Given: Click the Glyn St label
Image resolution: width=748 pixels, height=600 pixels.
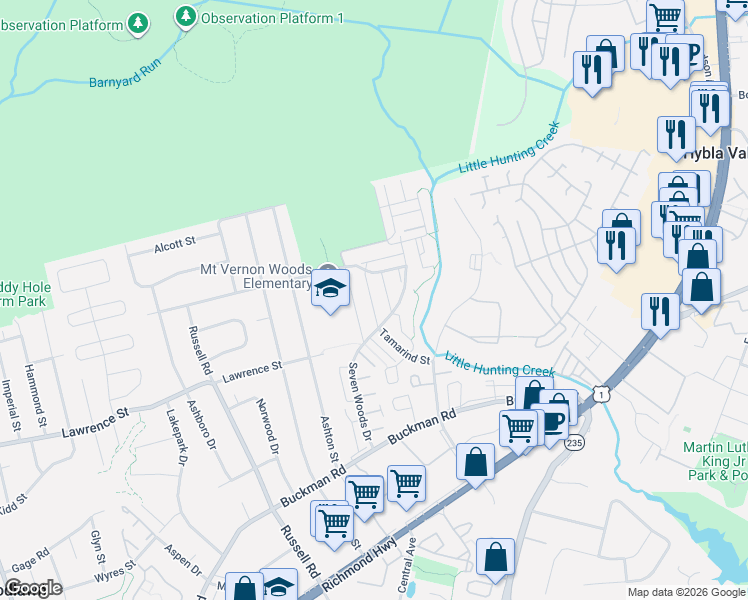Looking at the screenshot, I should 98,547.
